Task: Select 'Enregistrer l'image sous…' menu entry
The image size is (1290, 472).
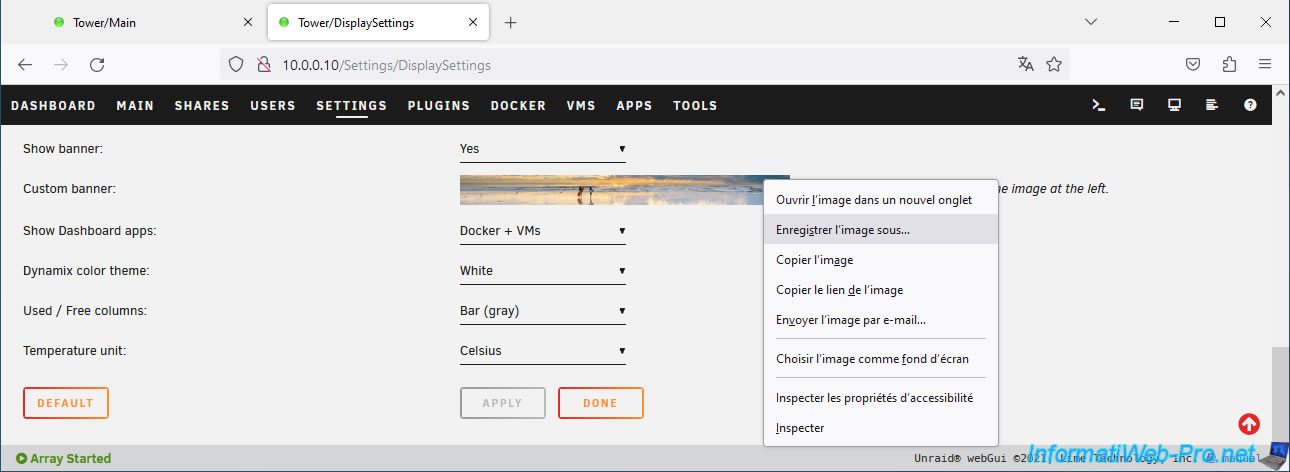Action: (843, 230)
